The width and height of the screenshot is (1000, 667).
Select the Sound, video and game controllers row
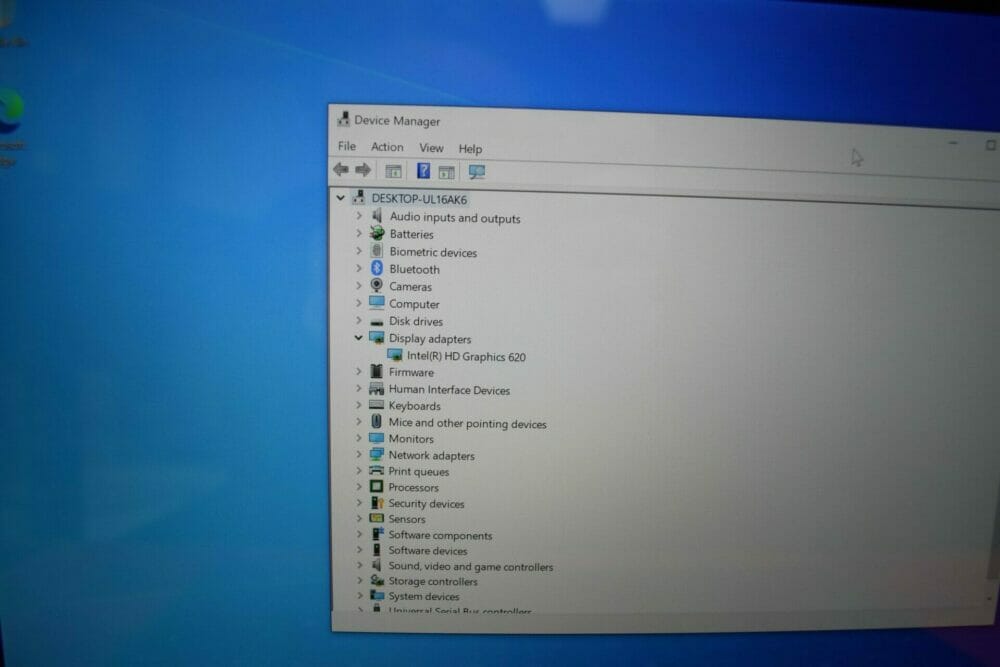coord(471,566)
